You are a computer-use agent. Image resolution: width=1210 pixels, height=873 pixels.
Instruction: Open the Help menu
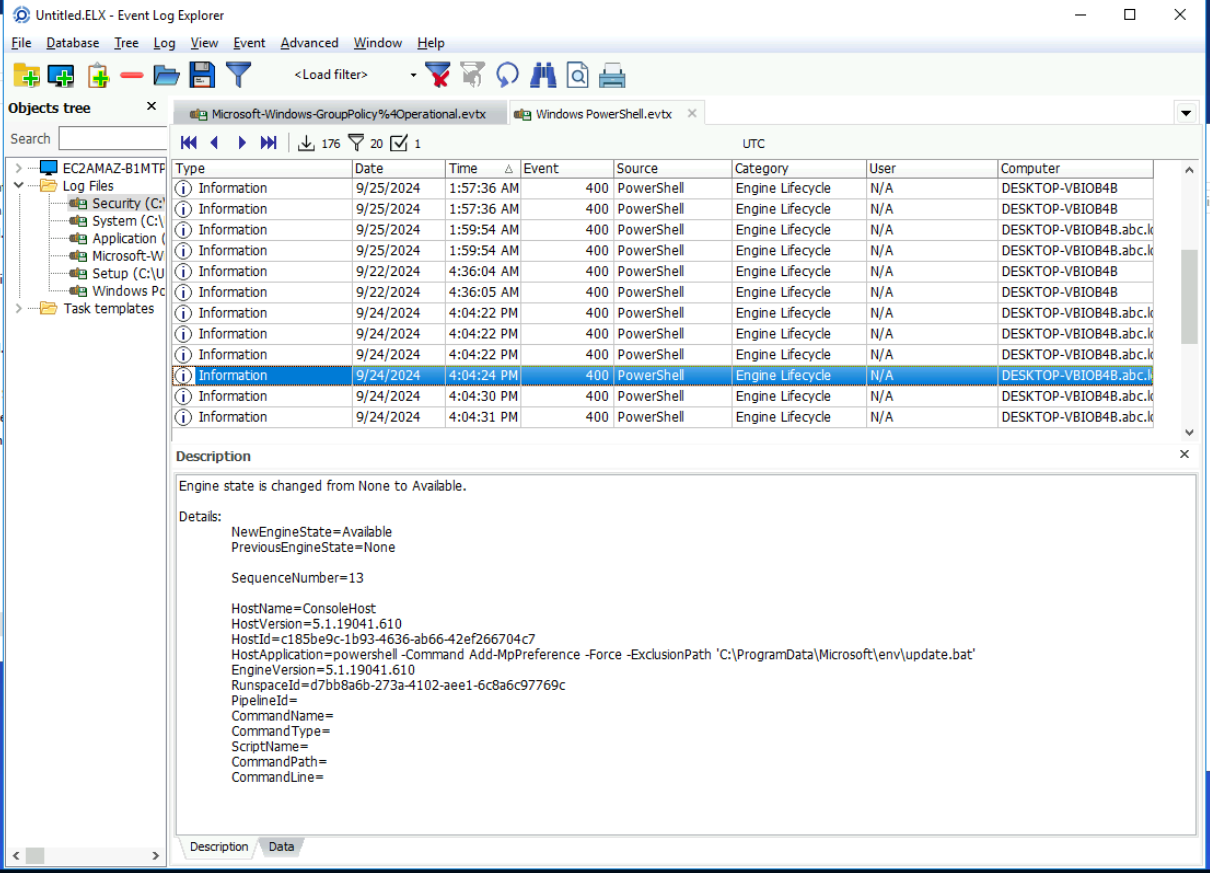(x=431, y=43)
